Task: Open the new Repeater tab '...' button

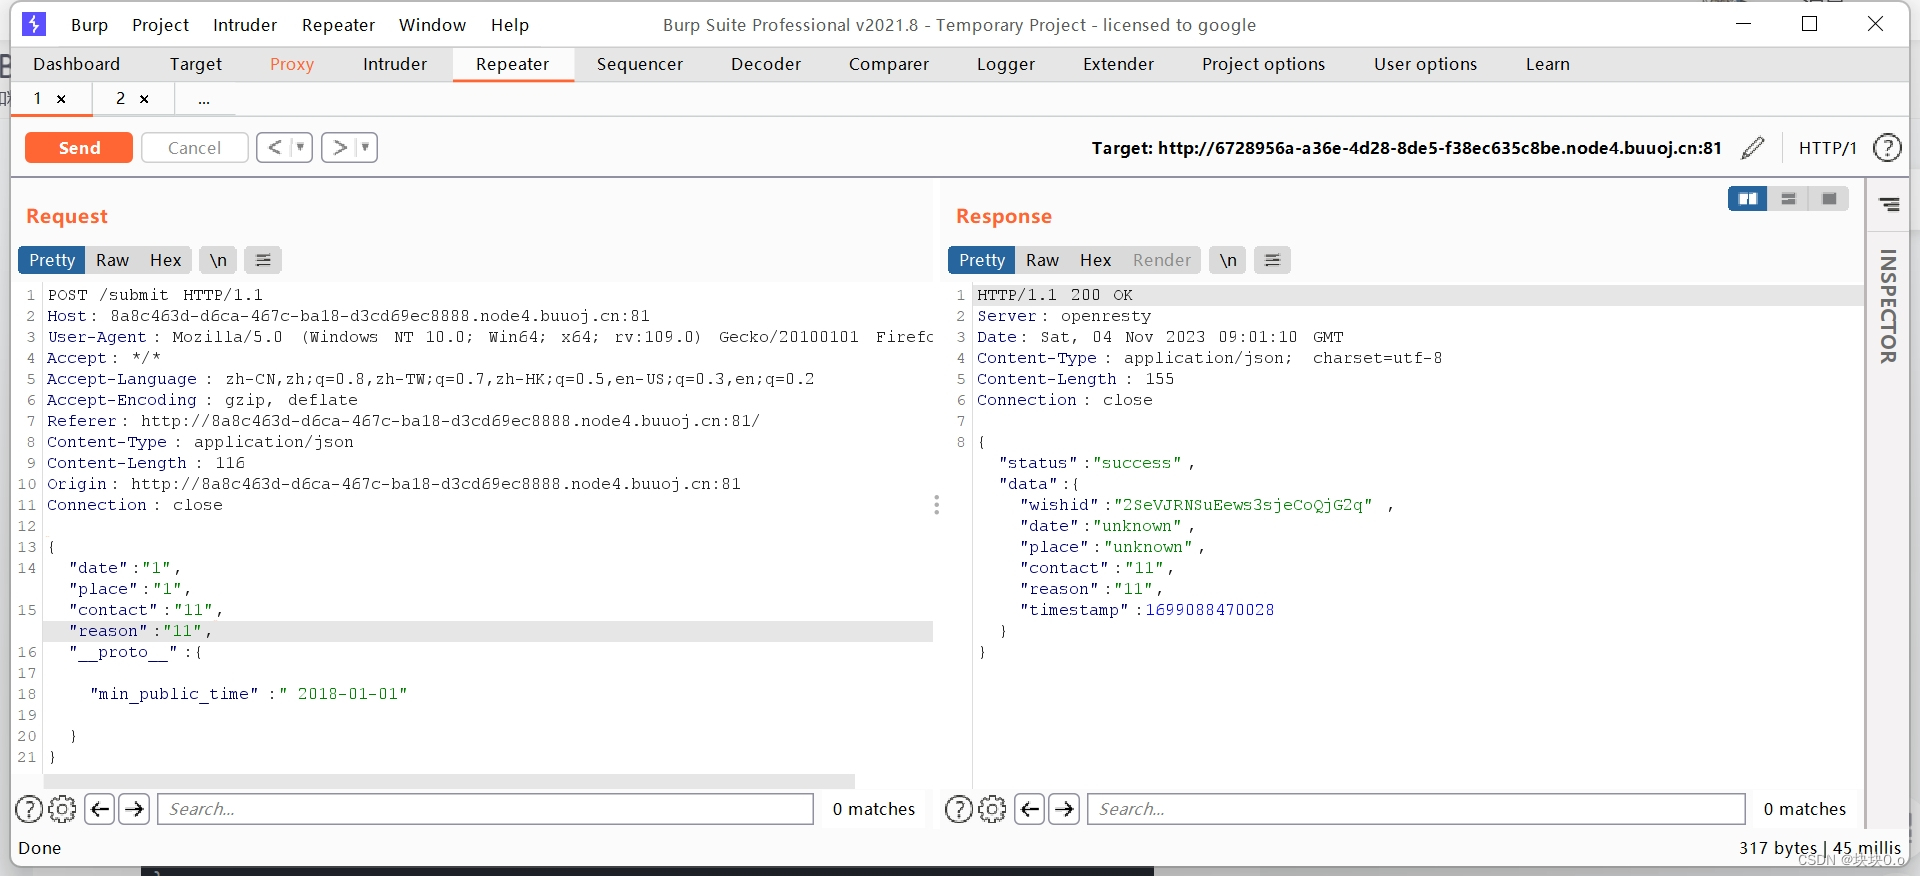Action: click(x=204, y=99)
